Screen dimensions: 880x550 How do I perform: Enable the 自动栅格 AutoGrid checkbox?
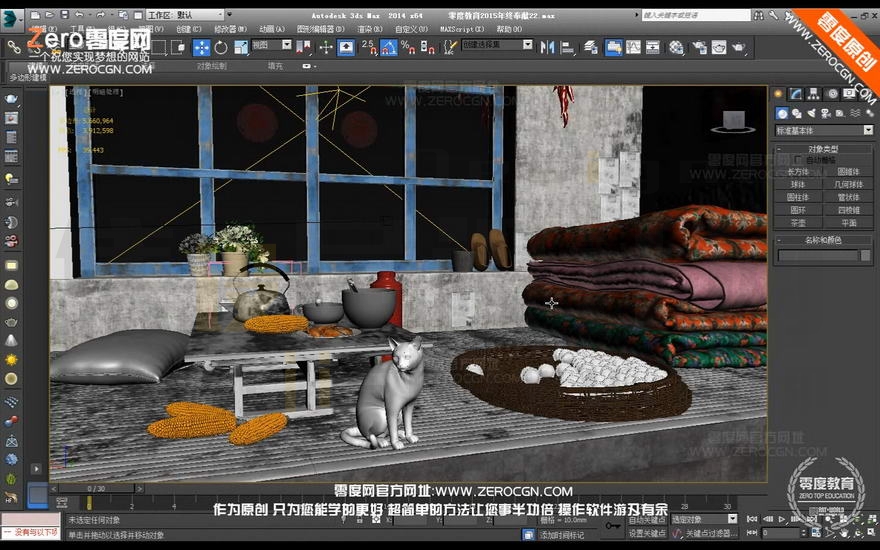click(798, 160)
